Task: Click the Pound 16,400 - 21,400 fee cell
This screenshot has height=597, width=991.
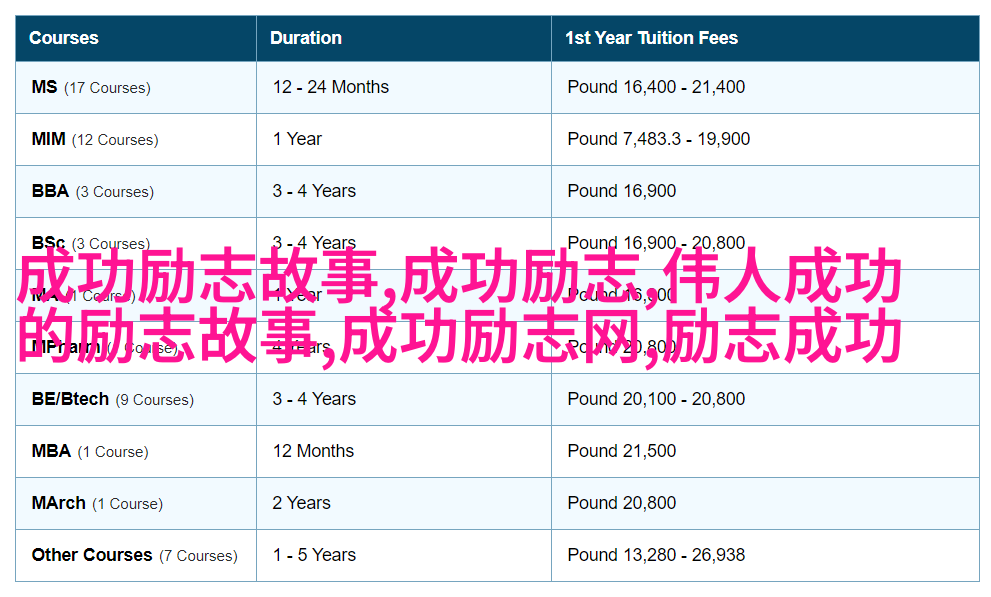Action: click(656, 87)
